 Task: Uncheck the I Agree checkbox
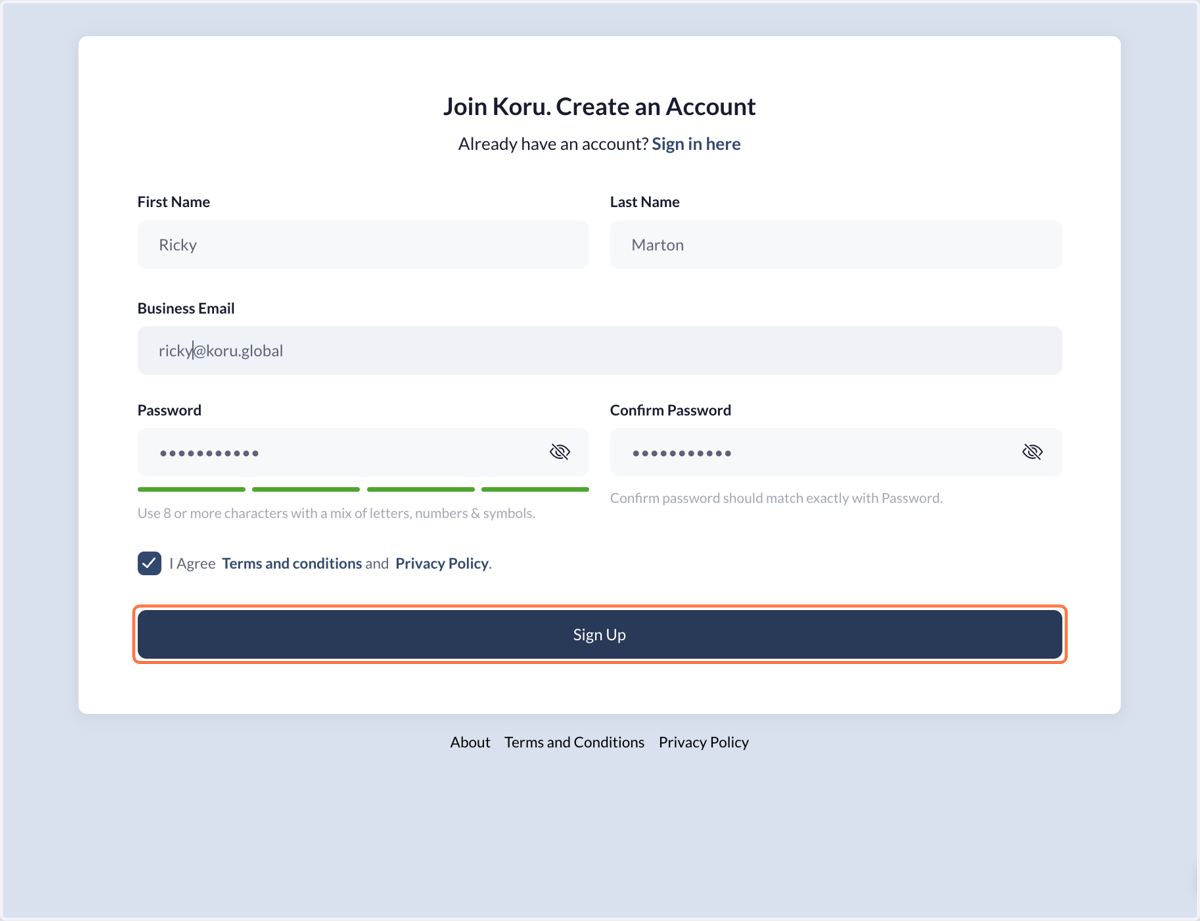tap(149, 563)
